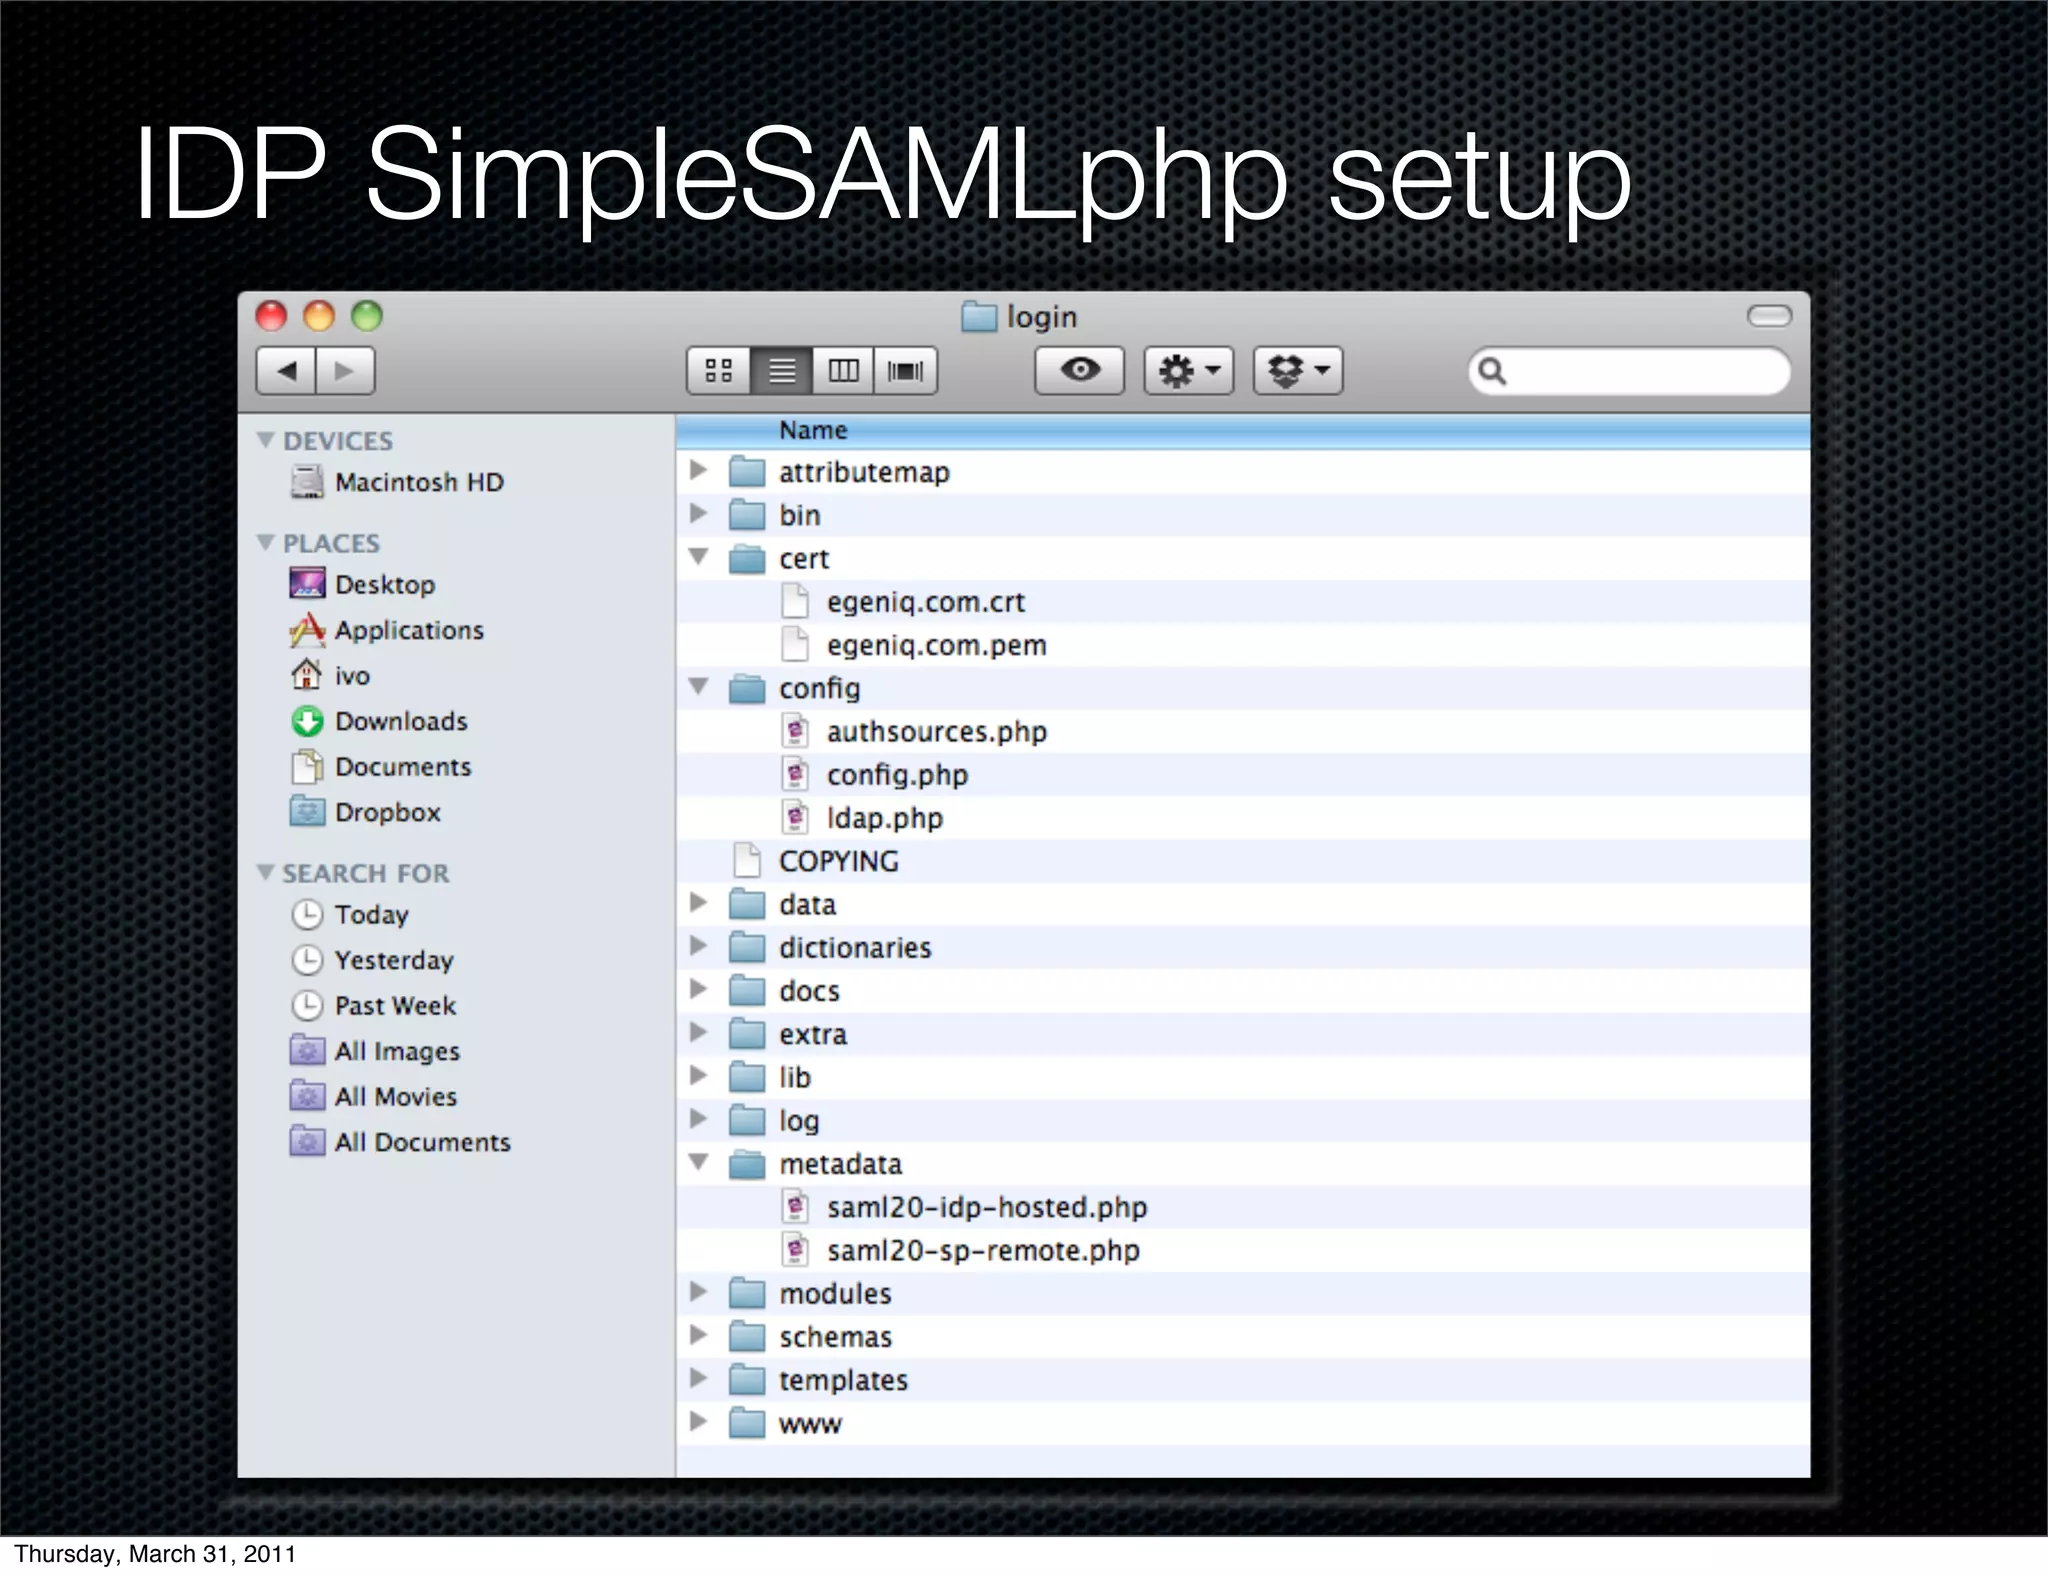Image resolution: width=2048 pixels, height=1576 pixels.
Task: Open the Dropbox toolbar menu
Action: (1298, 371)
